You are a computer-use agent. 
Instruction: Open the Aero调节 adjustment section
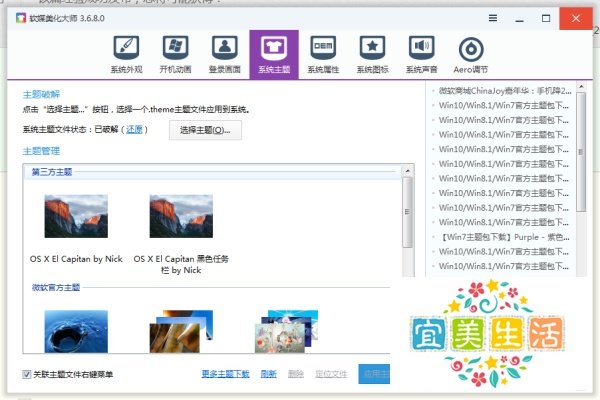[x=471, y=54]
